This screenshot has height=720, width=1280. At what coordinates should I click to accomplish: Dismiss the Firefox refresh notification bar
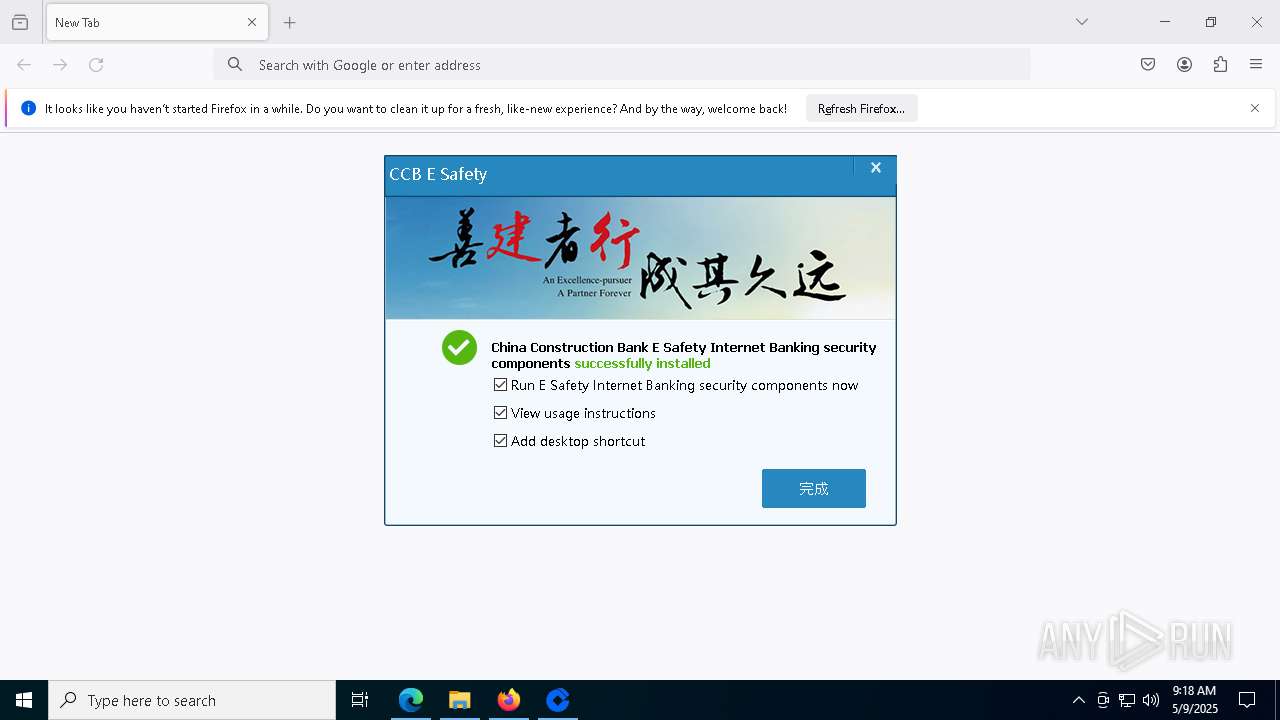click(1255, 108)
